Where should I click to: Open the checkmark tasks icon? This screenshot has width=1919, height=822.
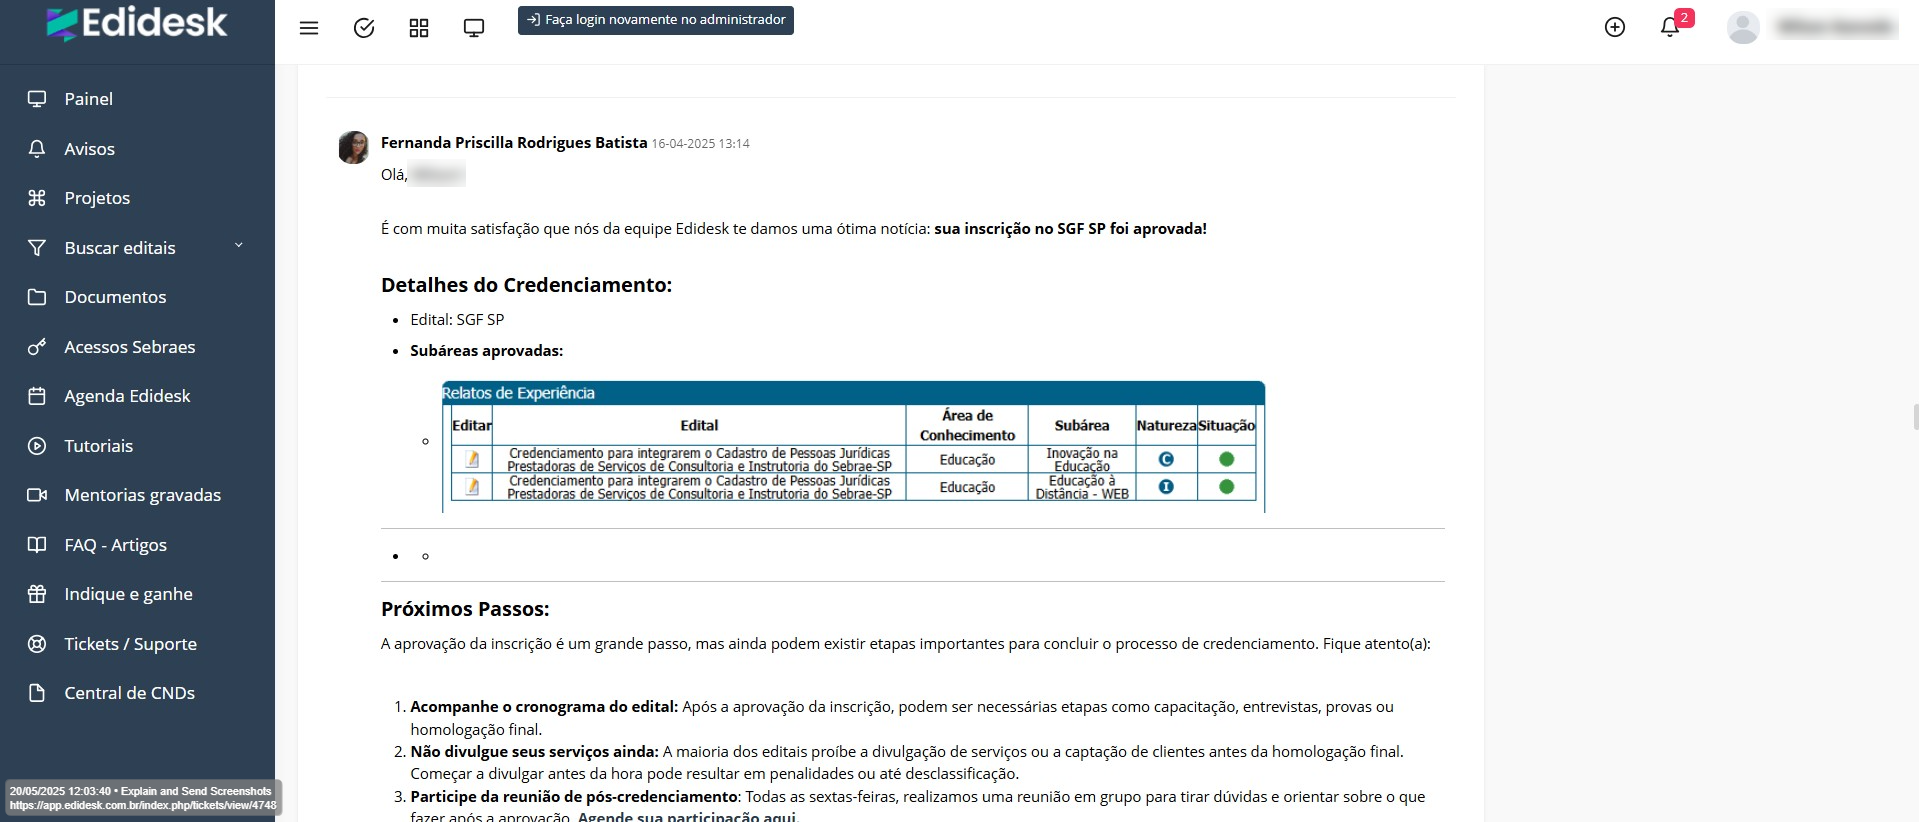tap(364, 28)
